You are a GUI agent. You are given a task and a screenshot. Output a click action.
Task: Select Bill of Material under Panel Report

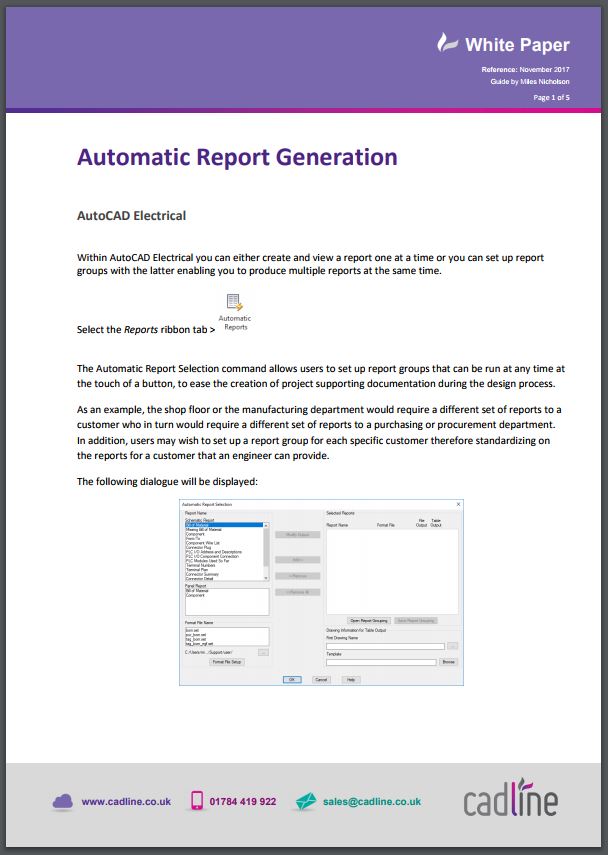(x=197, y=591)
